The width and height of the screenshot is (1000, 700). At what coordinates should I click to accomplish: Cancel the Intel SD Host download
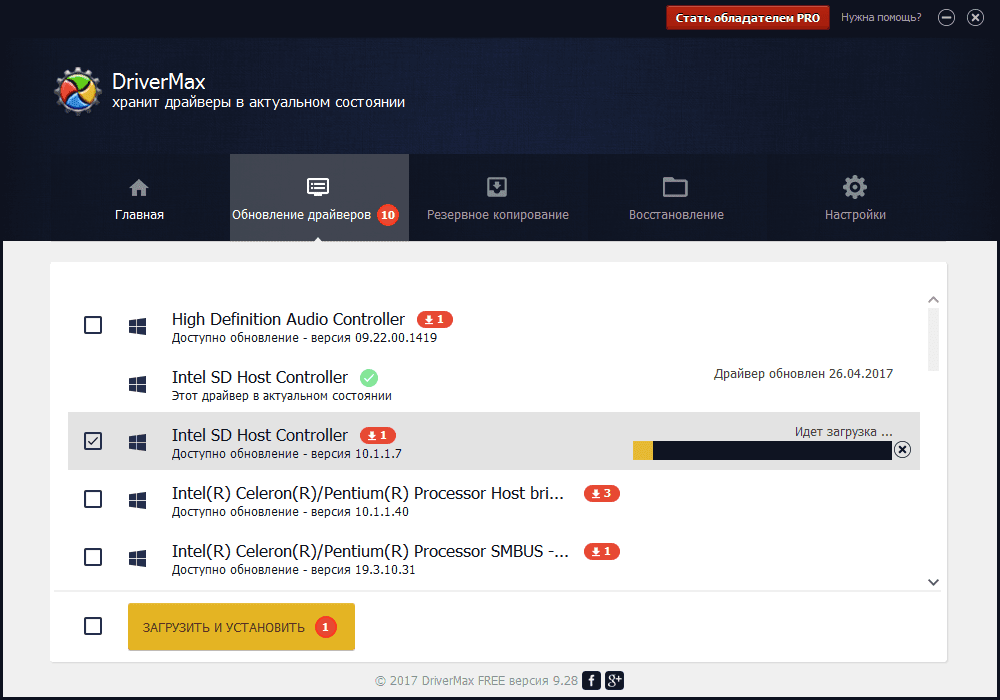click(902, 449)
